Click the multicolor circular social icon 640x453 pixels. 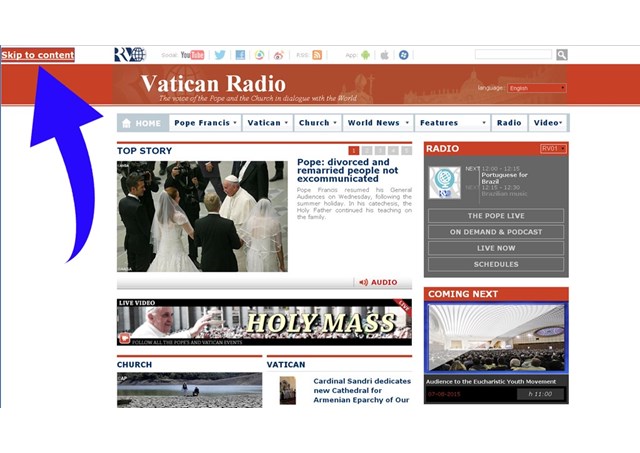[x=260, y=55]
